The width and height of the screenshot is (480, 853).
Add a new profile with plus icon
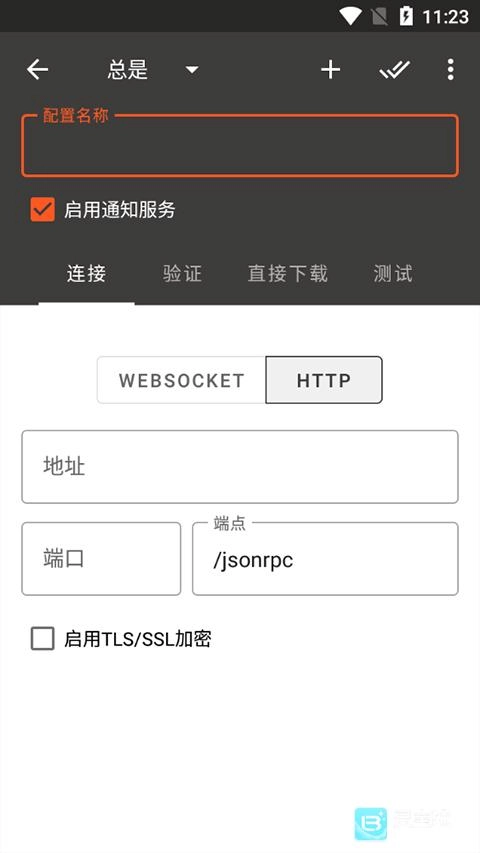[x=330, y=70]
